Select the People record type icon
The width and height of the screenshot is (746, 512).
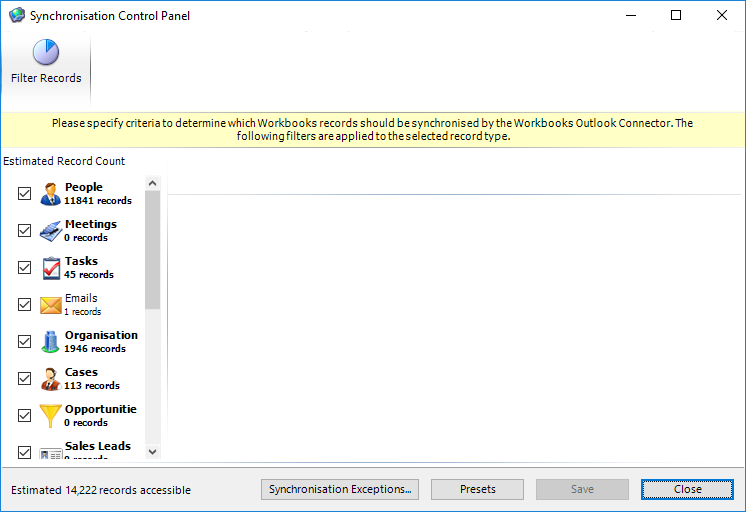pyautogui.click(x=51, y=194)
